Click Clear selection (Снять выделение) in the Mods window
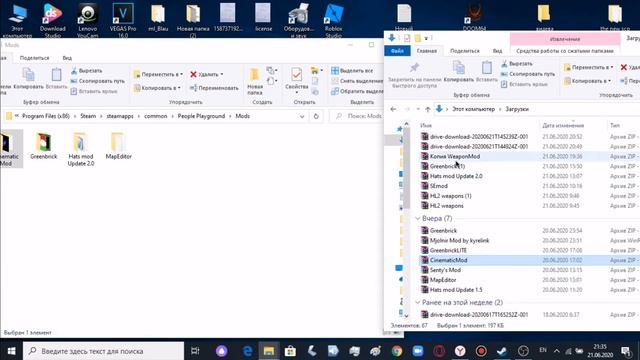 click(357, 81)
